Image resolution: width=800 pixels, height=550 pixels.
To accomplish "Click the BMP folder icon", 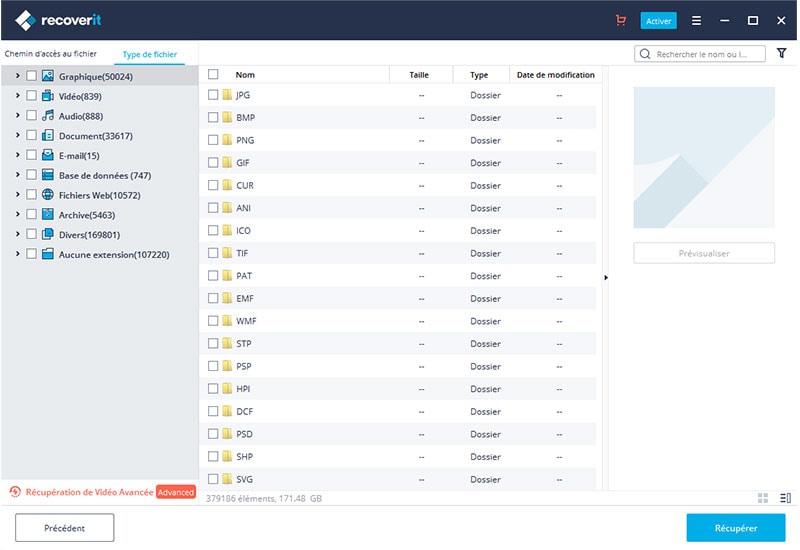I will point(227,117).
